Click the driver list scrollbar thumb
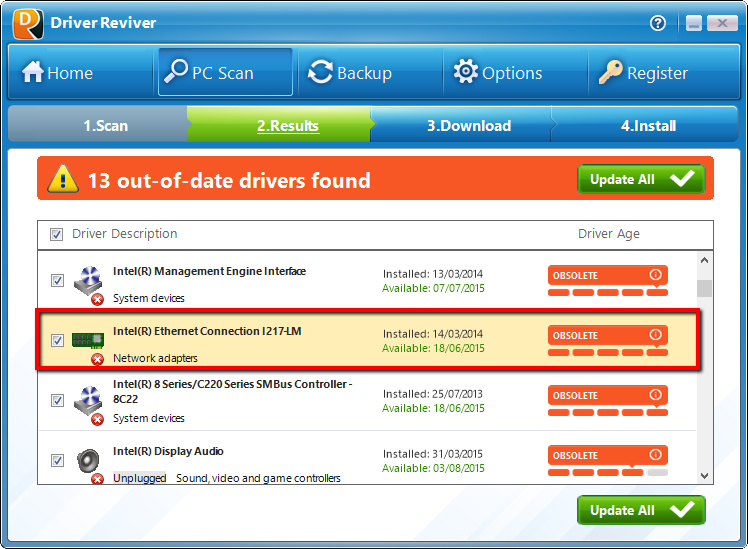 [x=704, y=288]
